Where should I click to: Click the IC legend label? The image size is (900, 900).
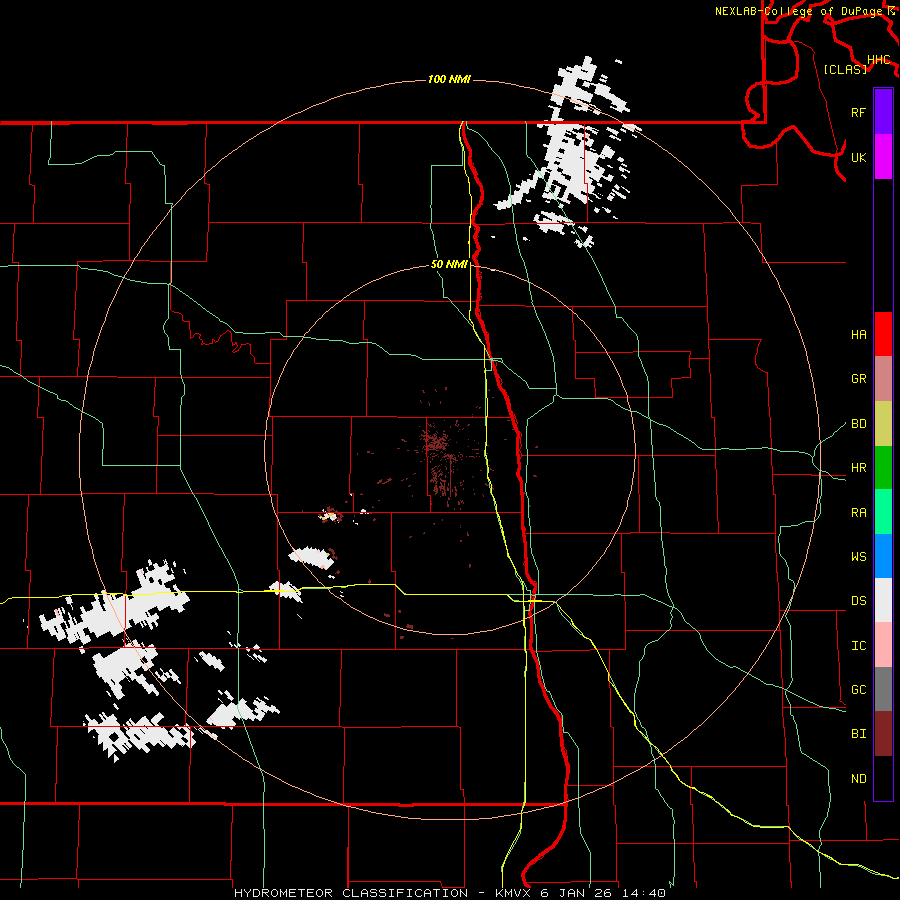(858, 646)
